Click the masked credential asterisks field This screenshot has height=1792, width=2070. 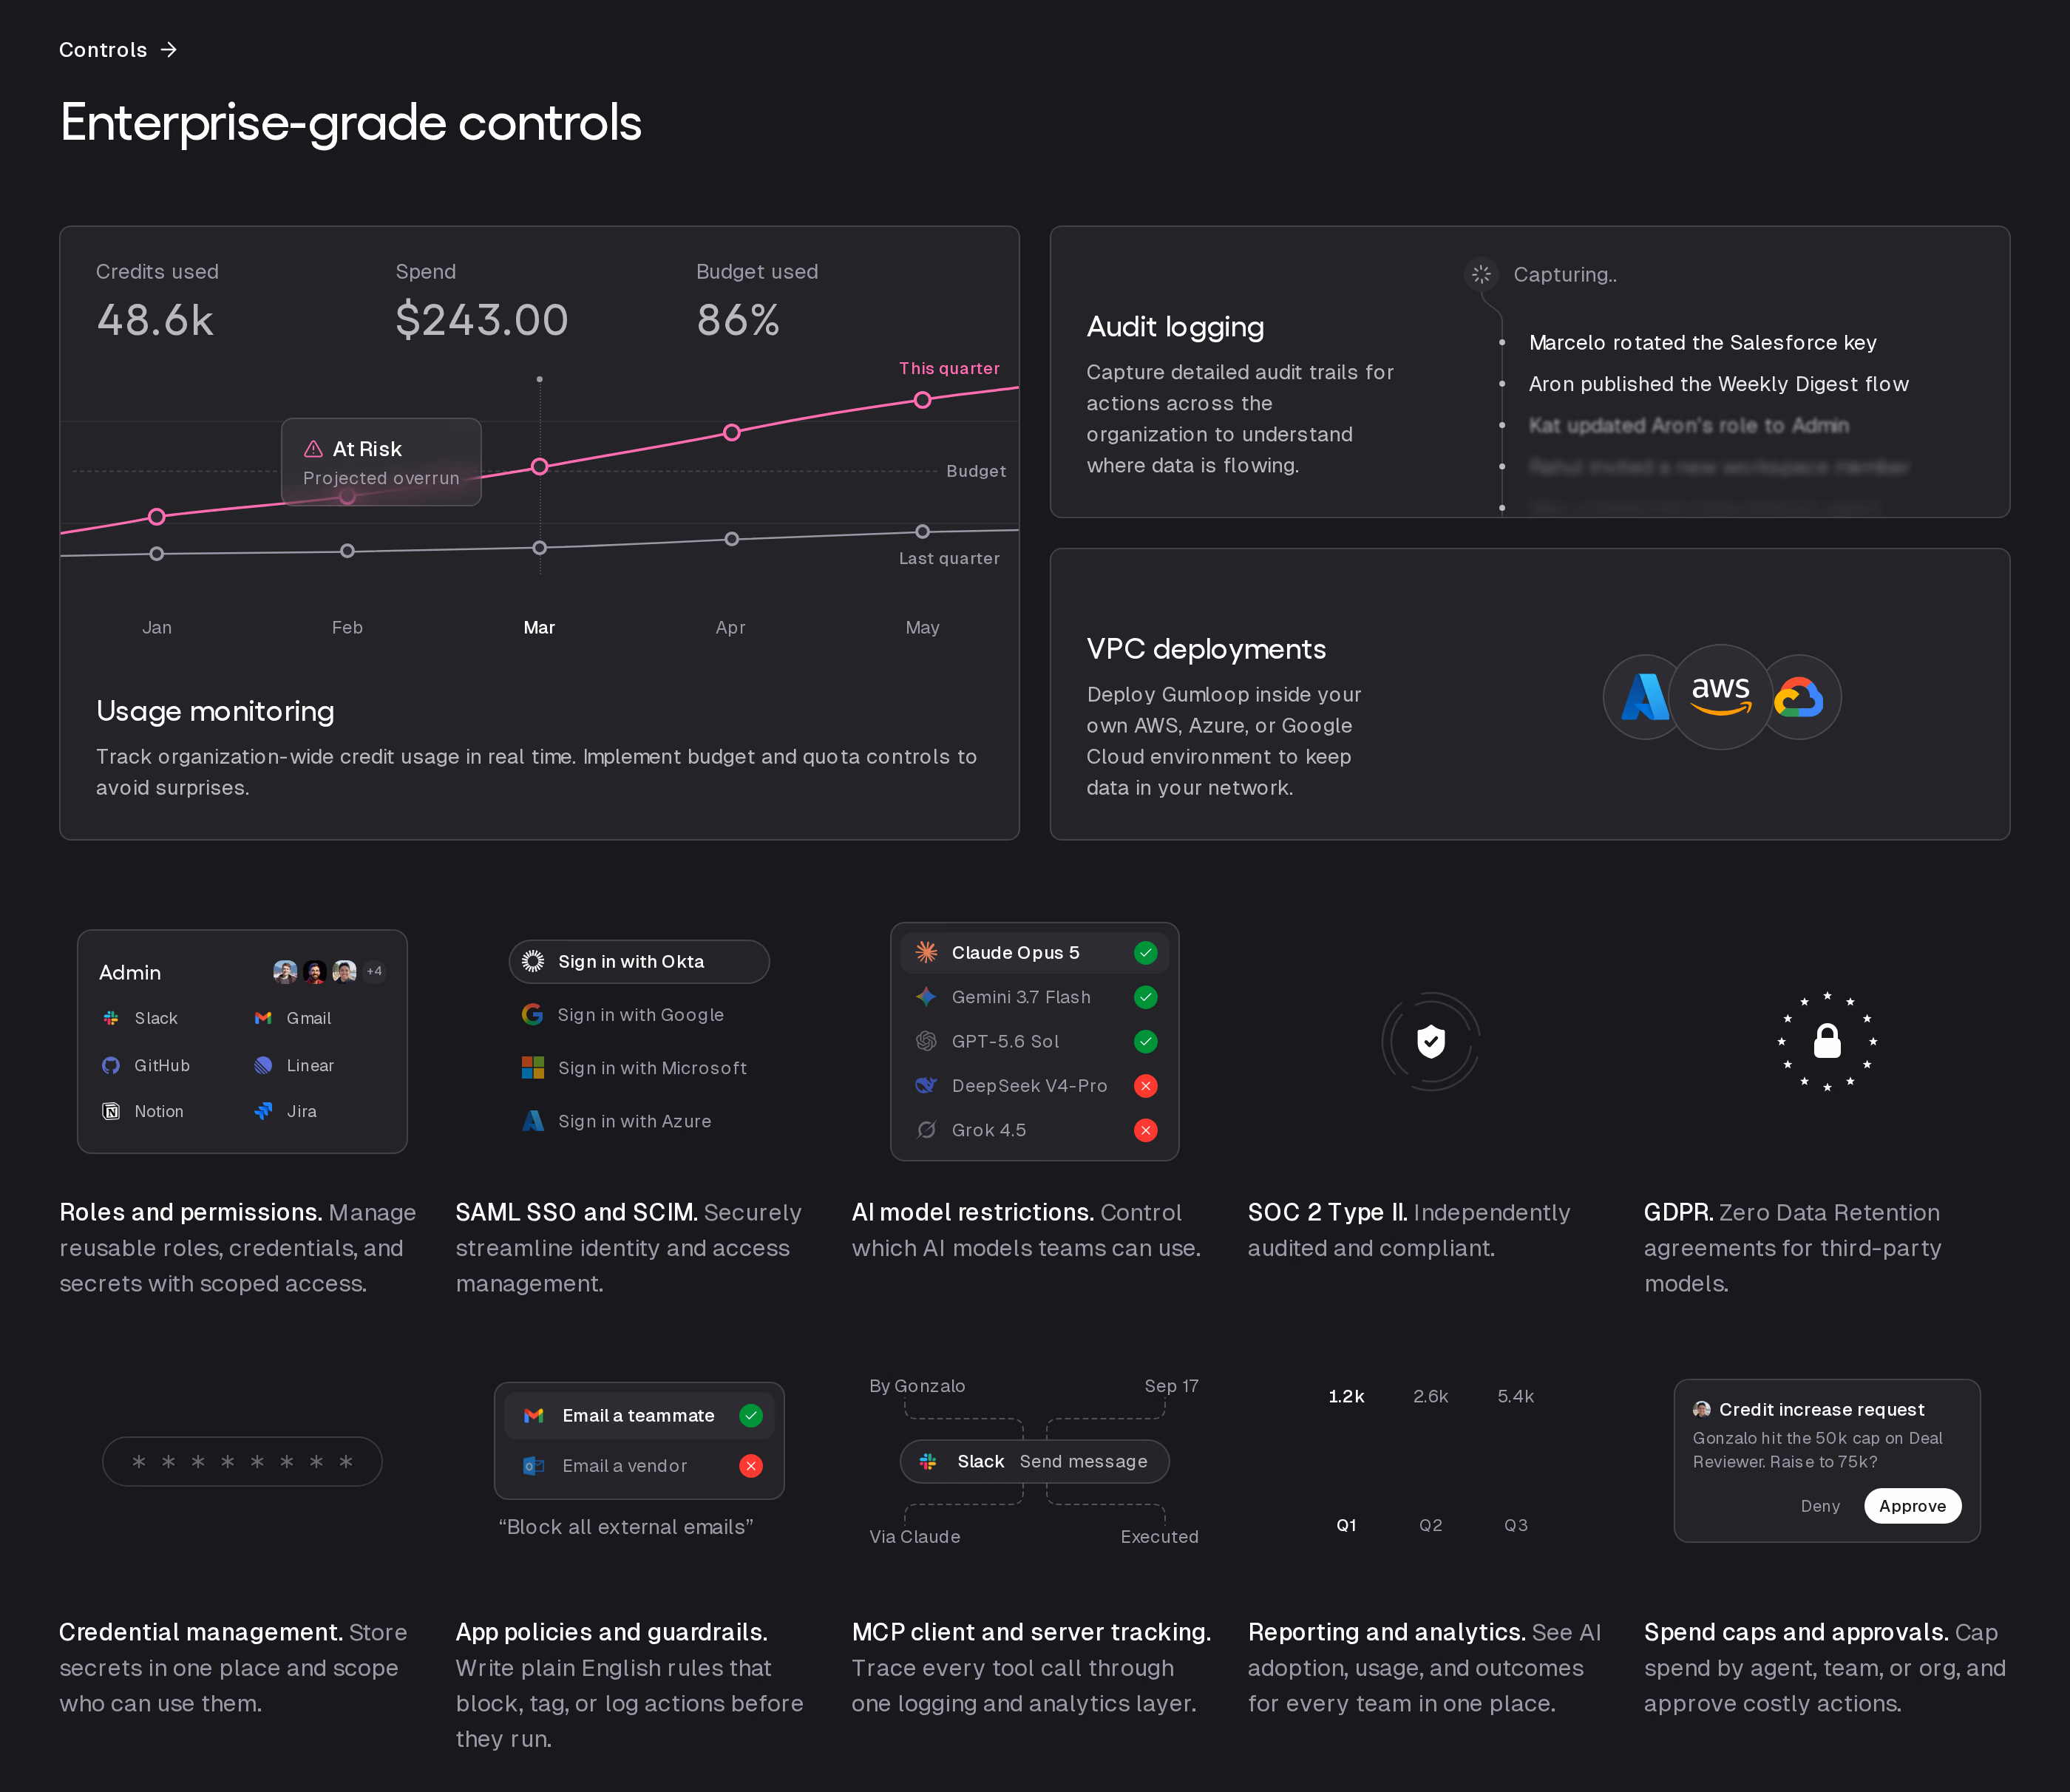pos(242,1462)
